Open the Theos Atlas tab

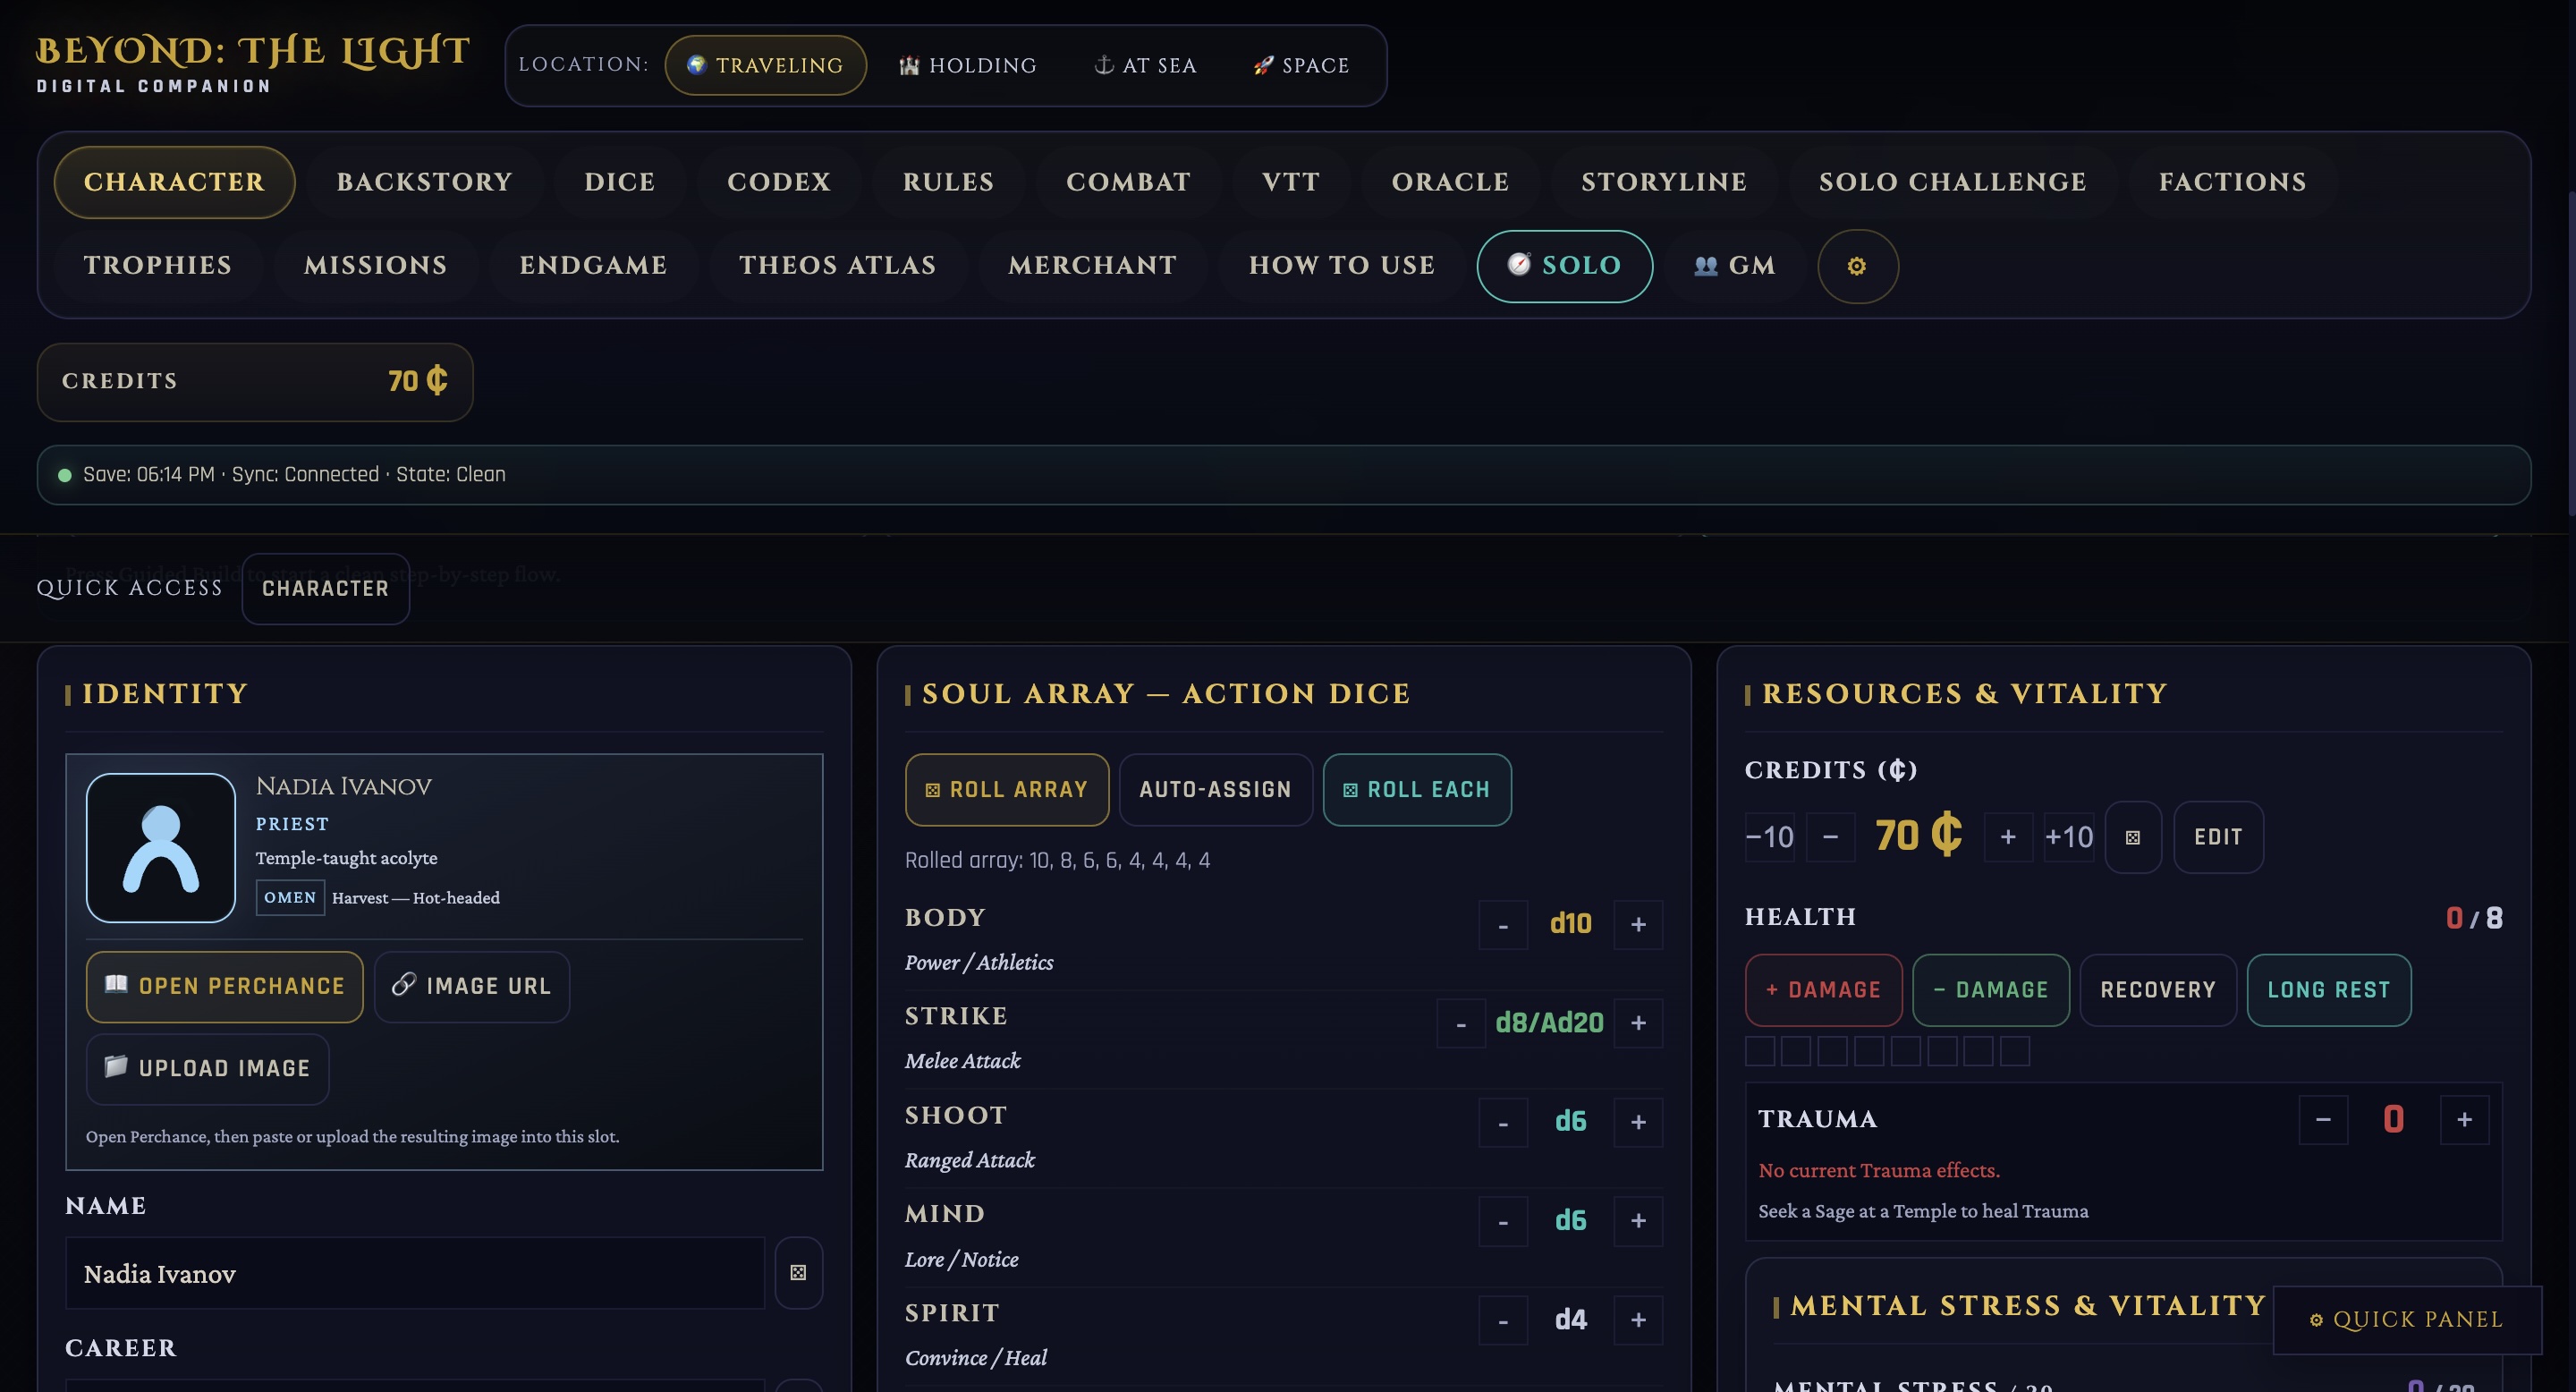pyautogui.click(x=837, y=266)
